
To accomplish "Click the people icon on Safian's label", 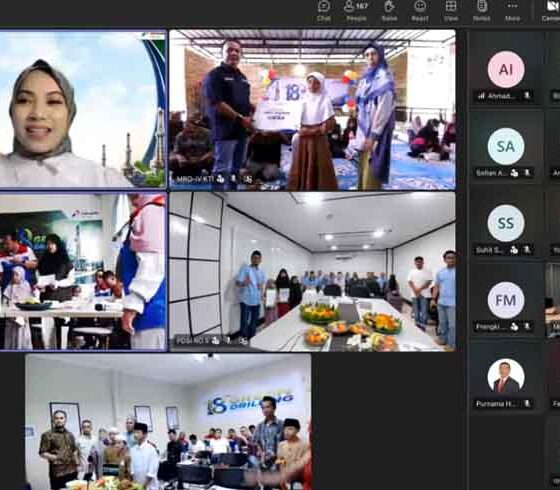I will (x=514, y=173).
